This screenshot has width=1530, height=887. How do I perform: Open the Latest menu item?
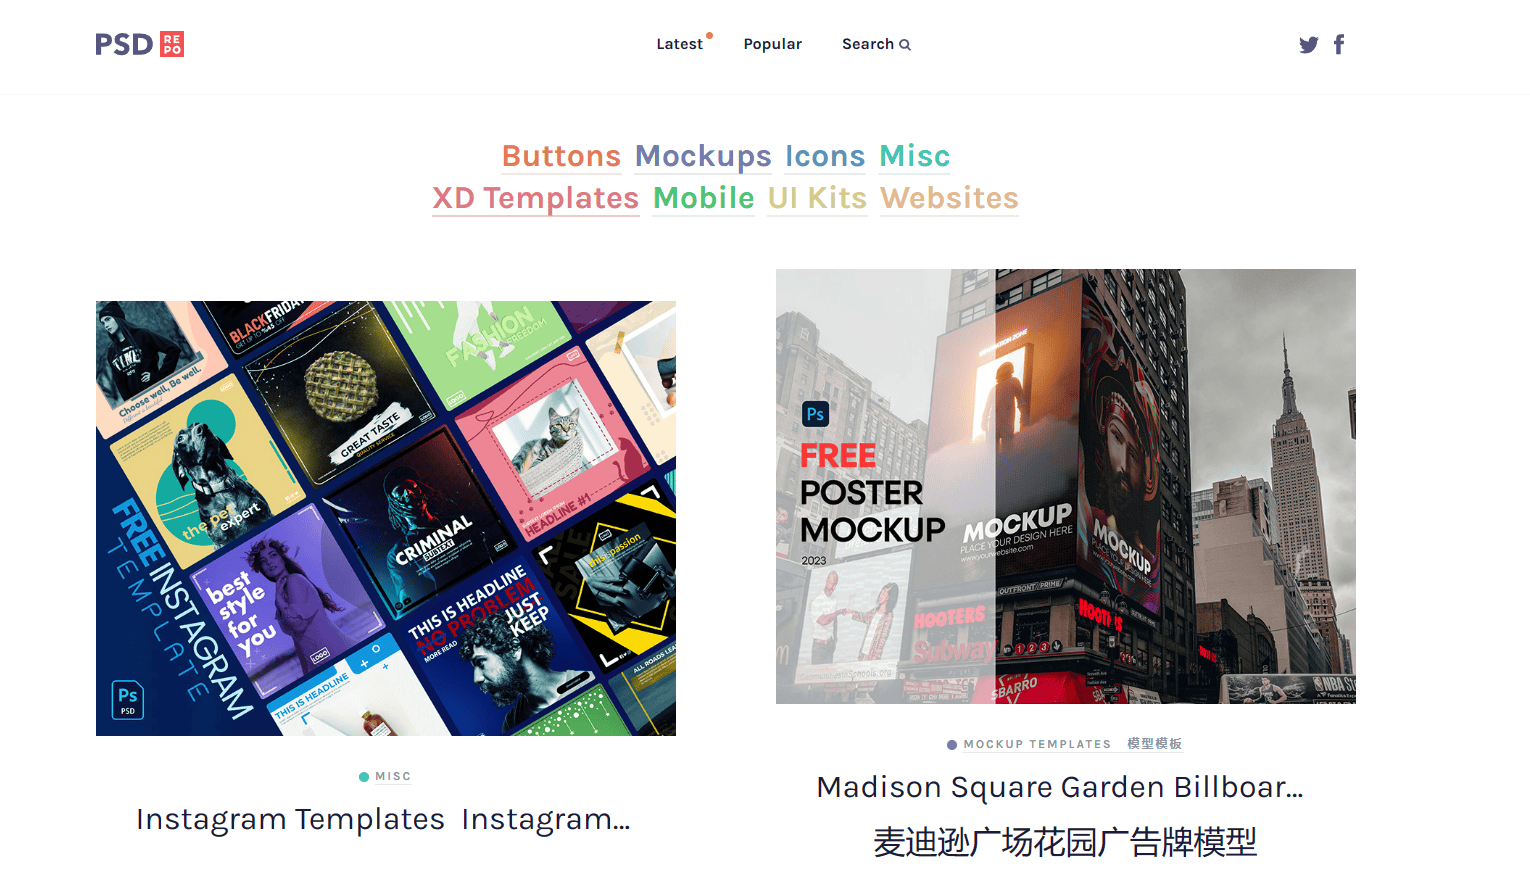(x=679, y=44)
